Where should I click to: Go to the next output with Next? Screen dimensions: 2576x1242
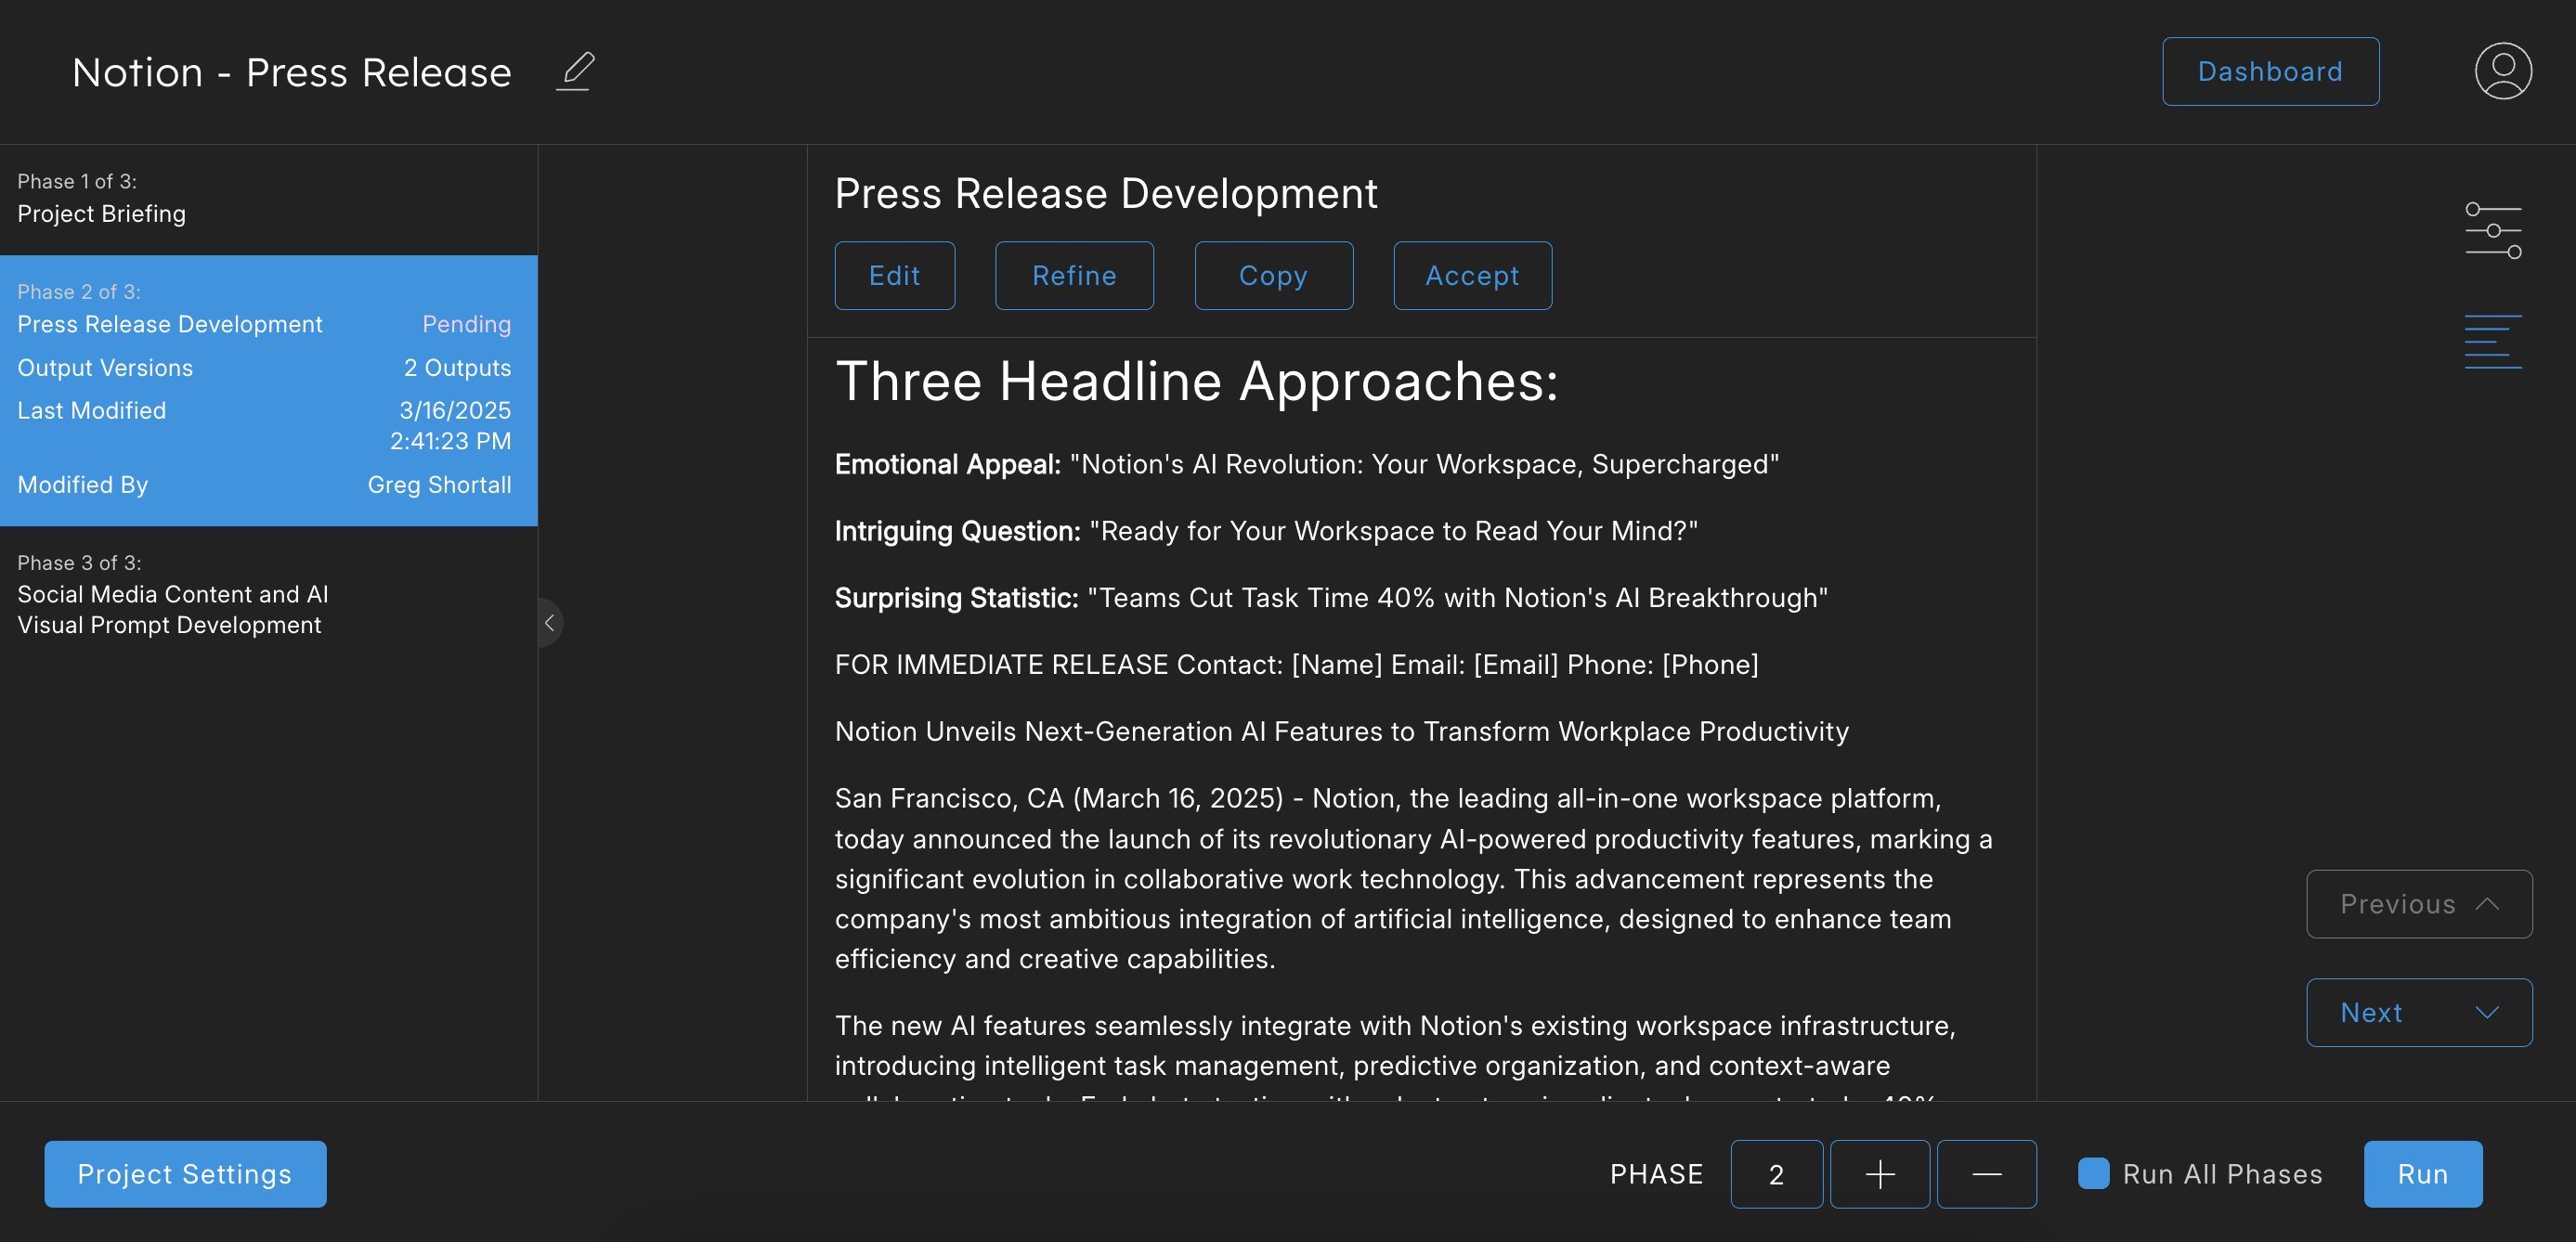point(2418,1012)
